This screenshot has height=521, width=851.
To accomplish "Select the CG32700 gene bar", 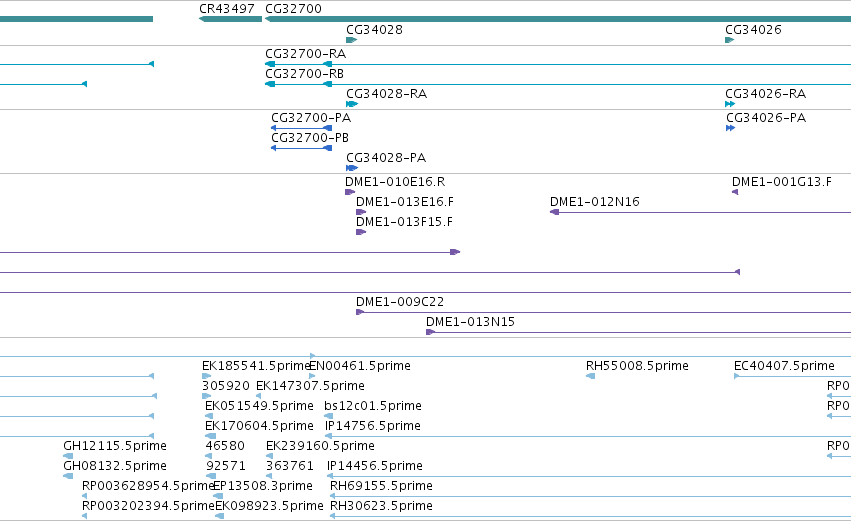I will tap(558, 19).
